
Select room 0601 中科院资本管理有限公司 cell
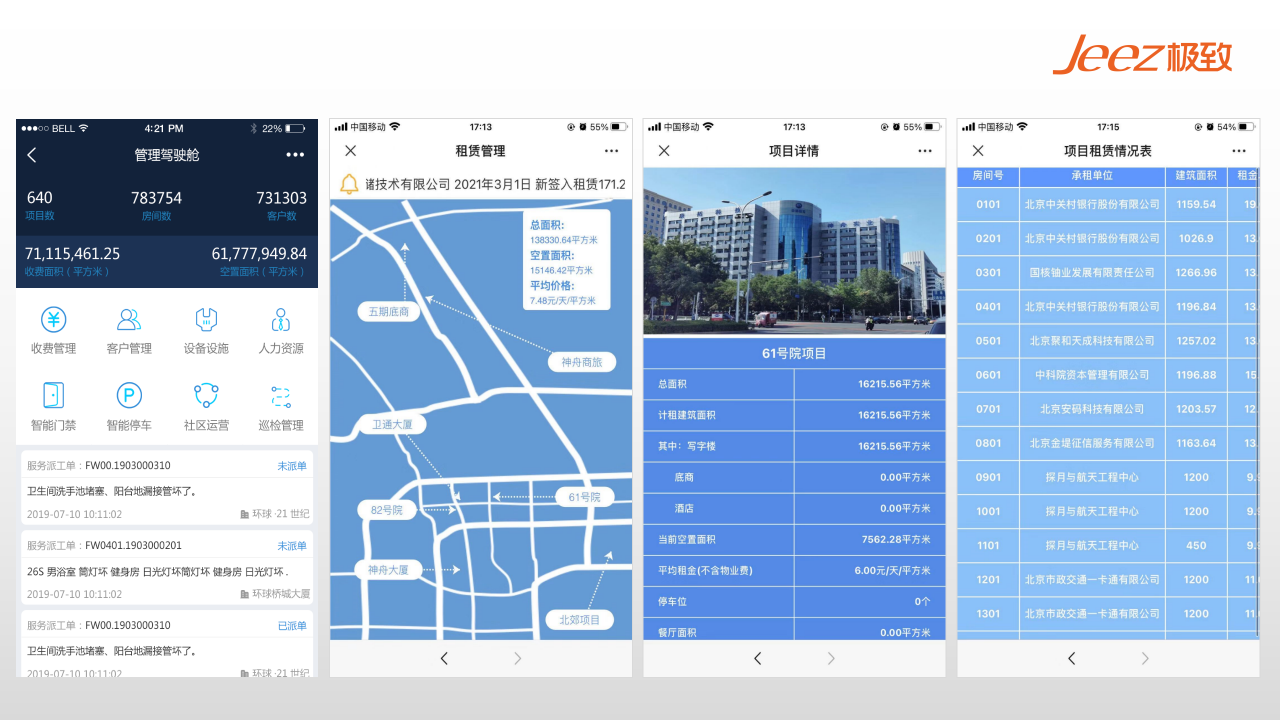tap(1092, 375)
